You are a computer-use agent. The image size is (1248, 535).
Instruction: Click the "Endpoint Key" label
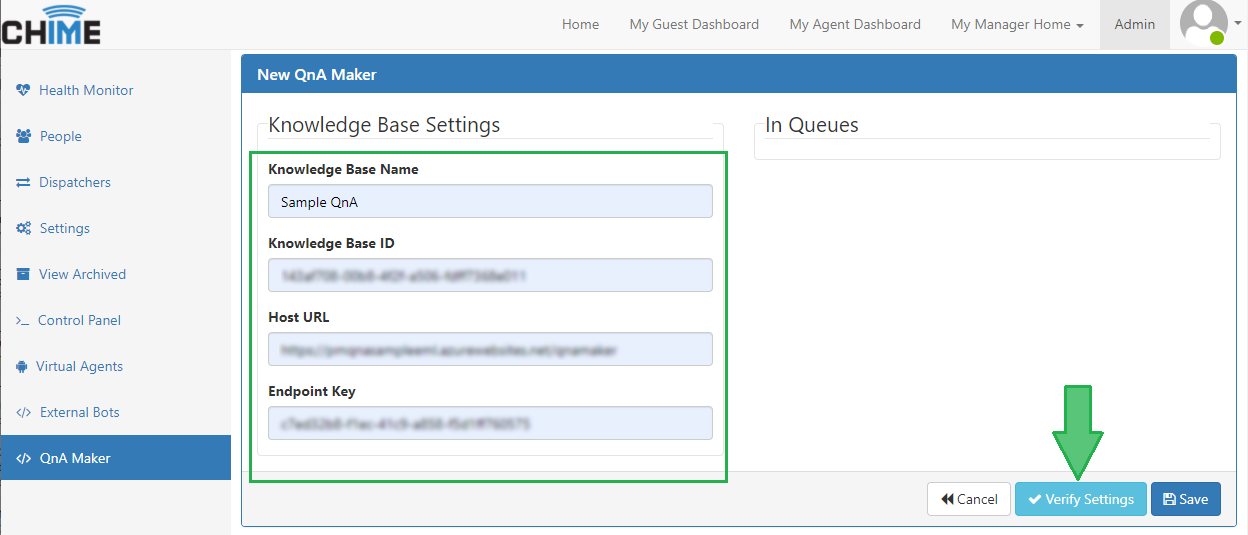[x=312, y=391]
